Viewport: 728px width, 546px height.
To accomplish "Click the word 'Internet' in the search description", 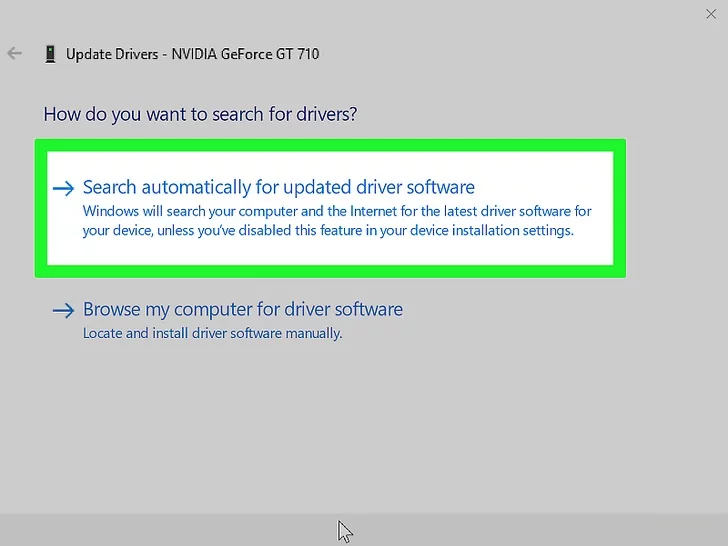I will click(362, 212).
